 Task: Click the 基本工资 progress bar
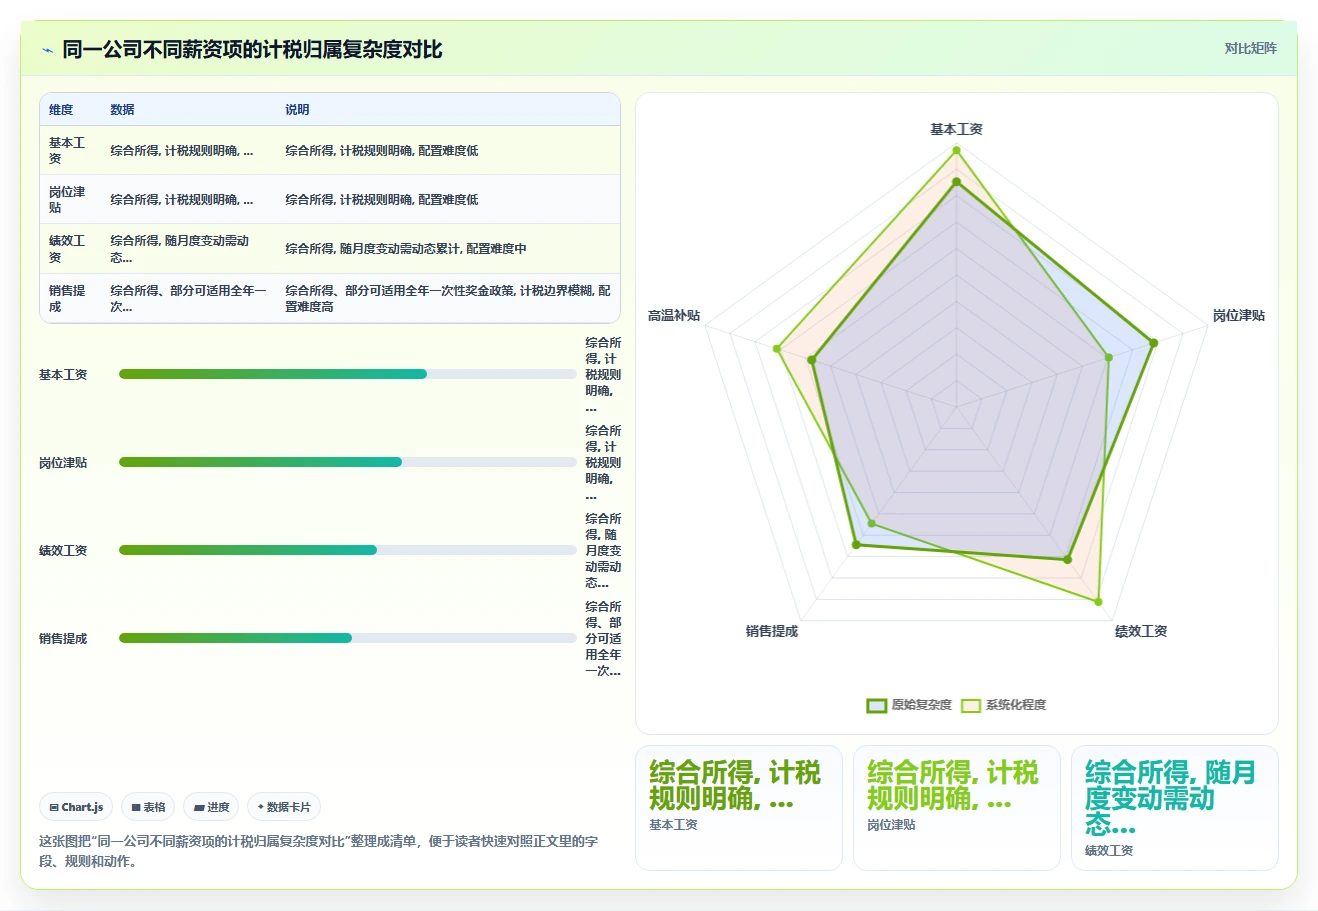tap(348, 374)
